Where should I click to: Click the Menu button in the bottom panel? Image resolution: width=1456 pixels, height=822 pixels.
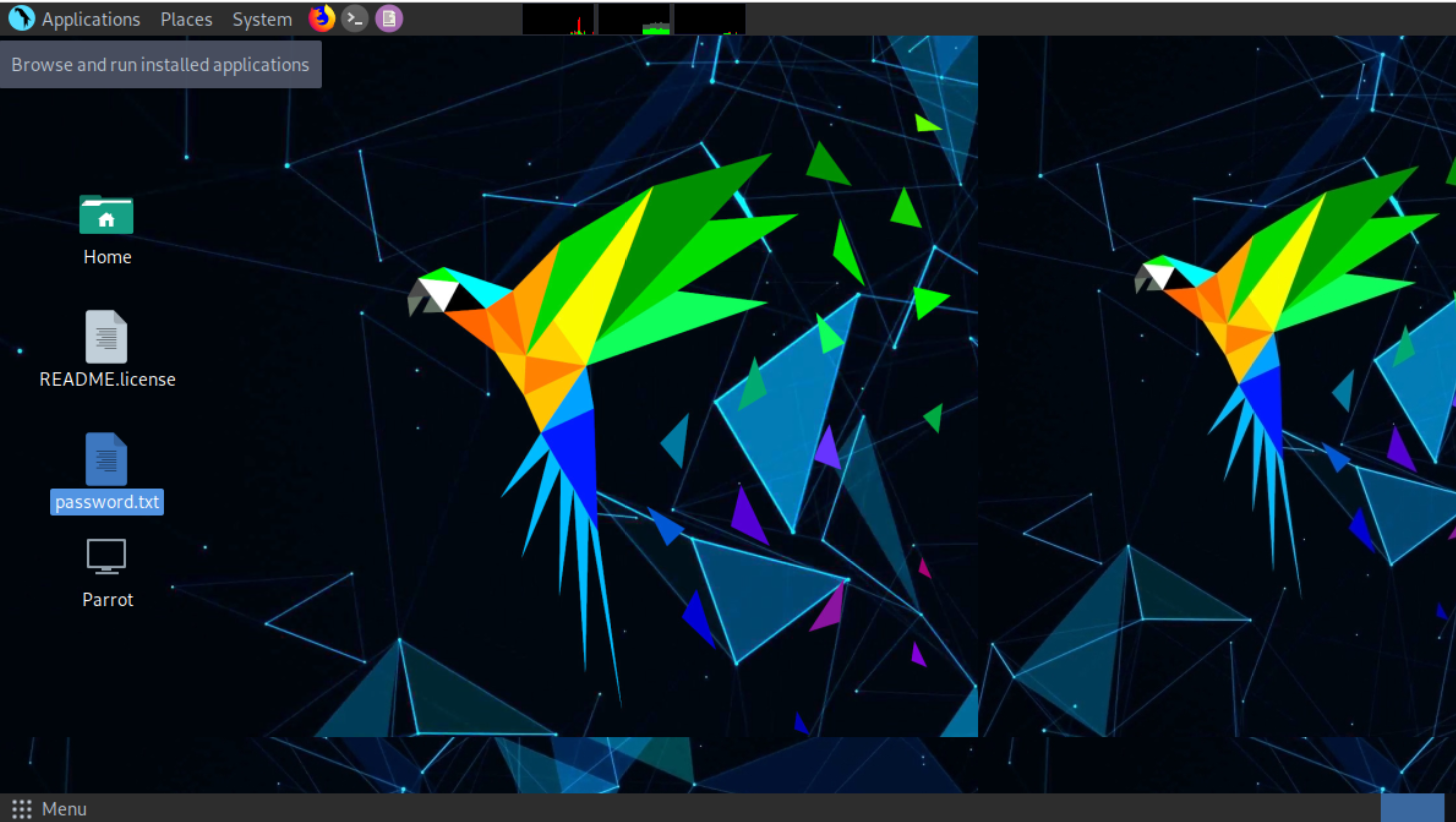(64, 809)
